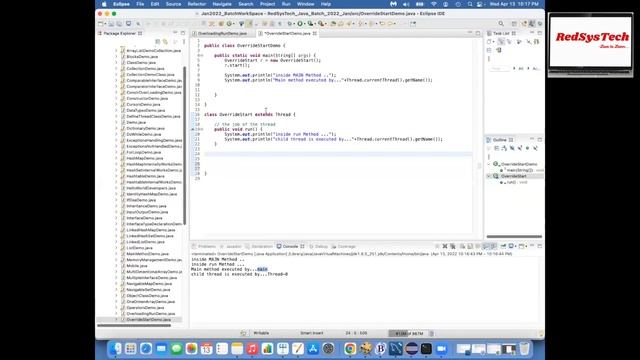Click Remove All Terminated Launches in Console
This screenshot has width=640, height=360.
click(x=453, y=246)
